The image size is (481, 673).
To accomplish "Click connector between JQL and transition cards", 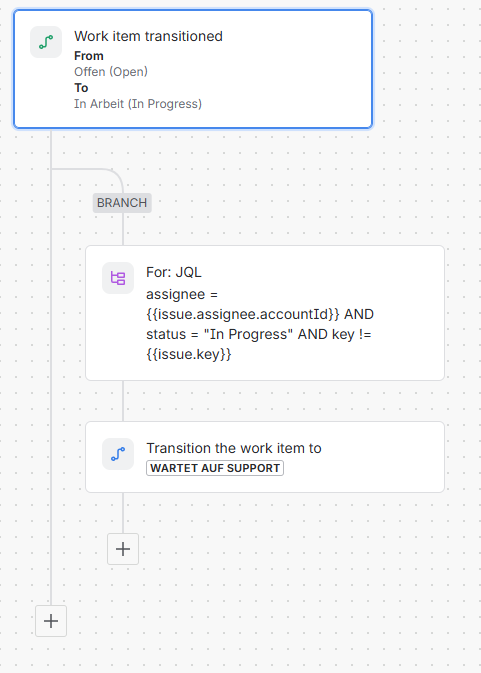I will [123, 401].
